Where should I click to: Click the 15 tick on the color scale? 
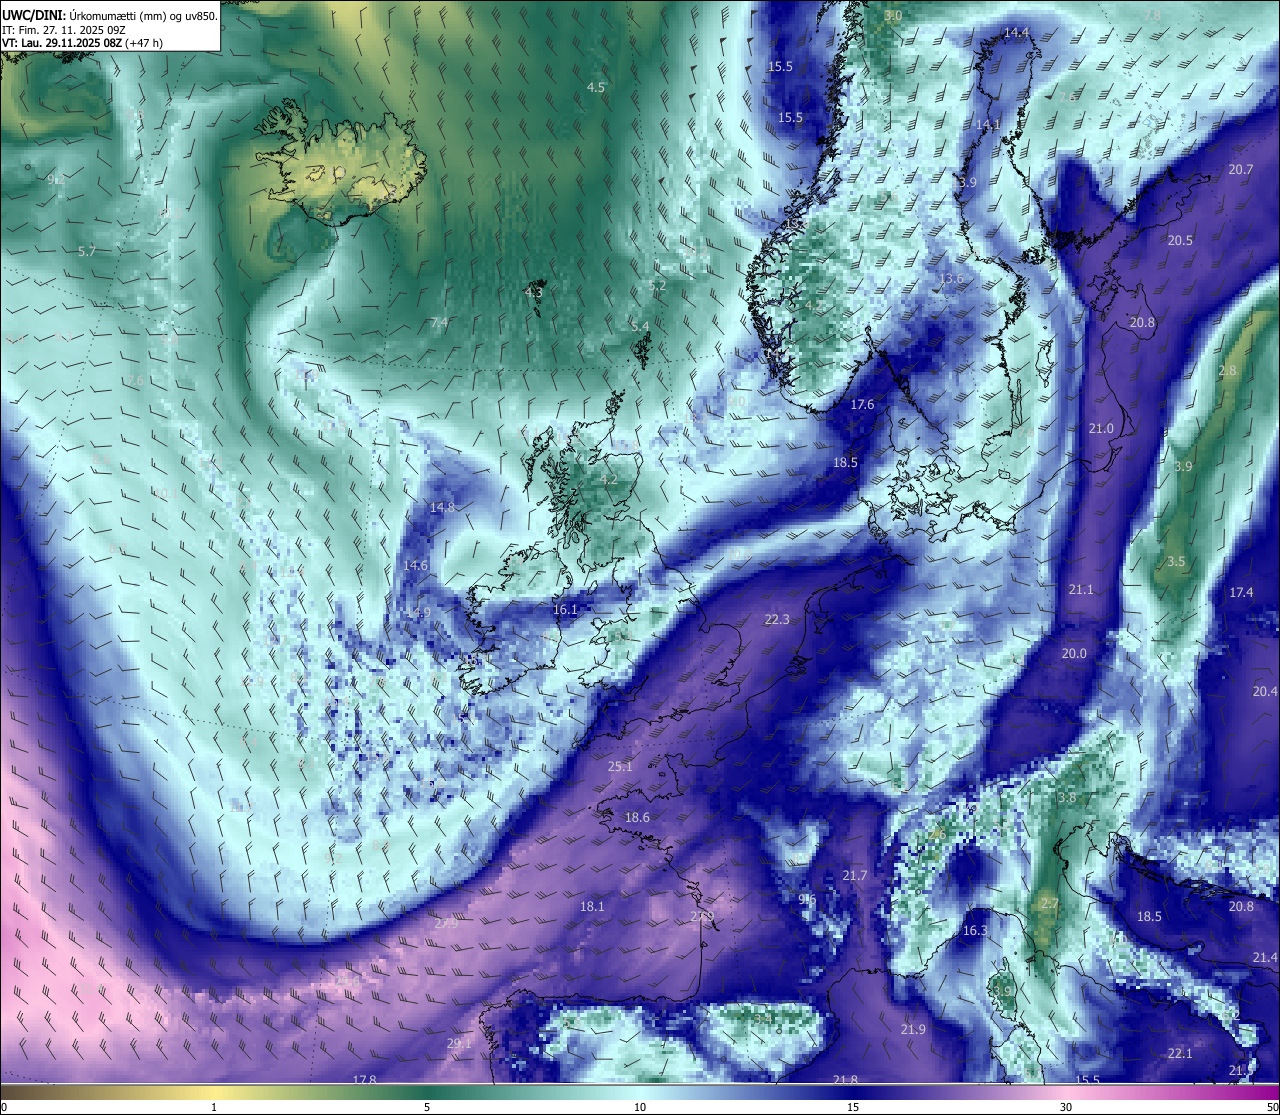(853, 1107)
